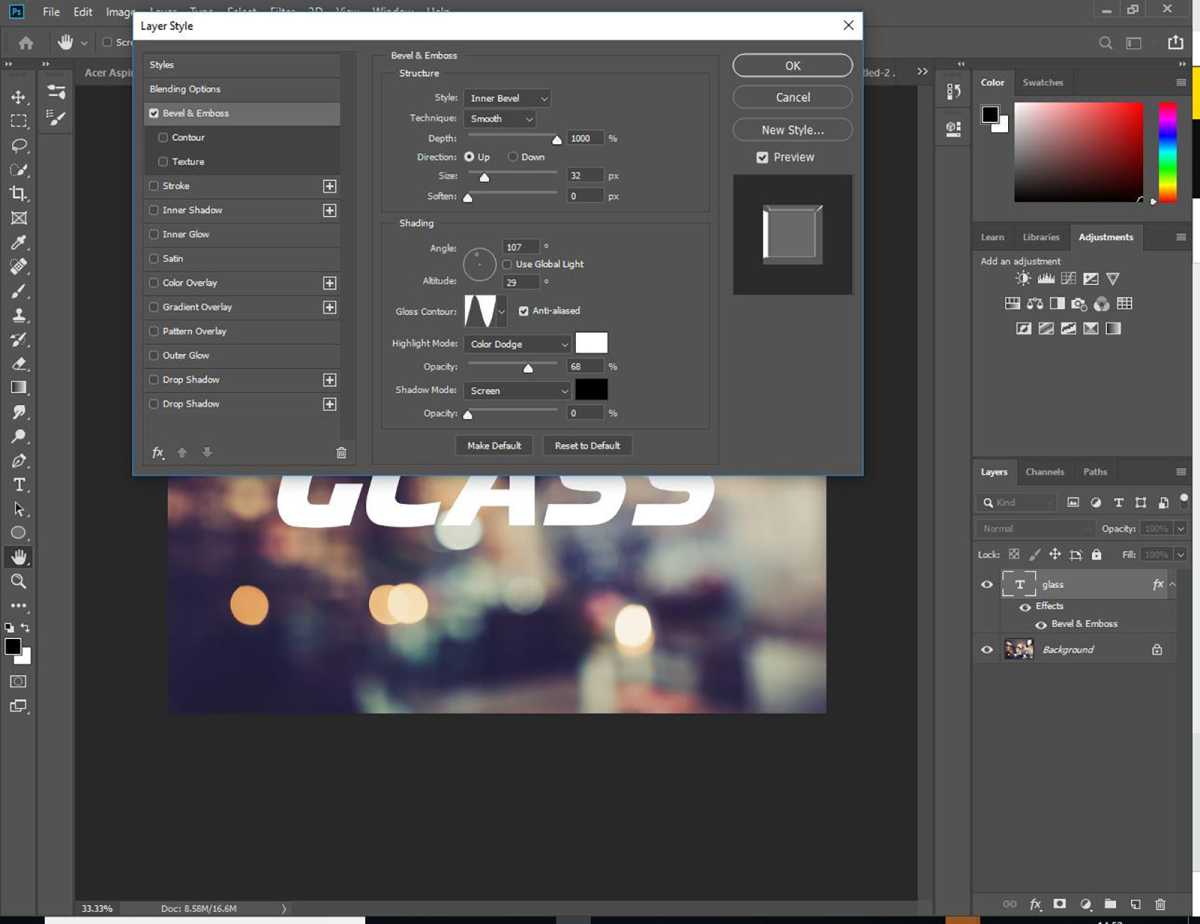Image resolution: width=1200 pixels, height=924 pixels.
Task: Add another Color Overlay with plus icon
Action: pos(329,283)
